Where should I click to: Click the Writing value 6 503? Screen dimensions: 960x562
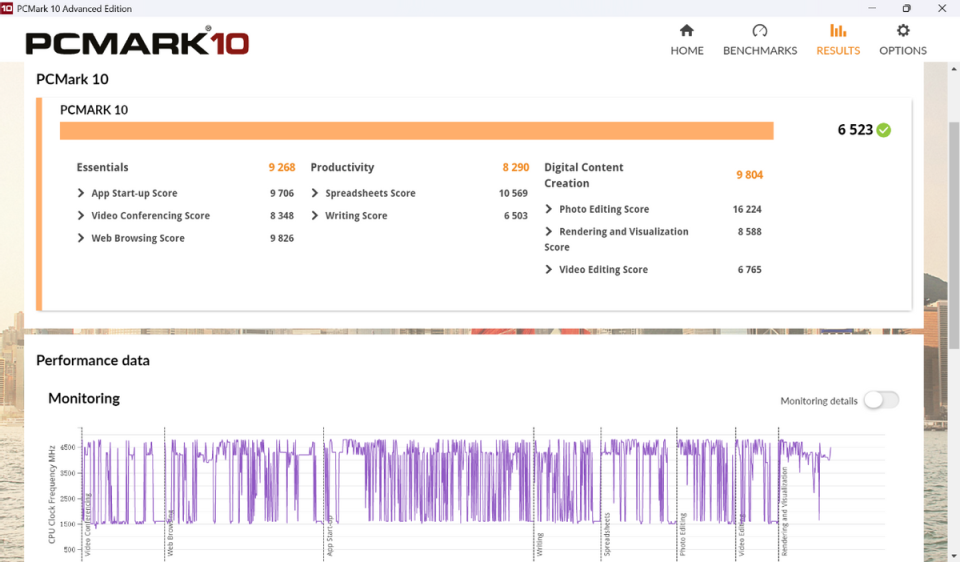516,215
